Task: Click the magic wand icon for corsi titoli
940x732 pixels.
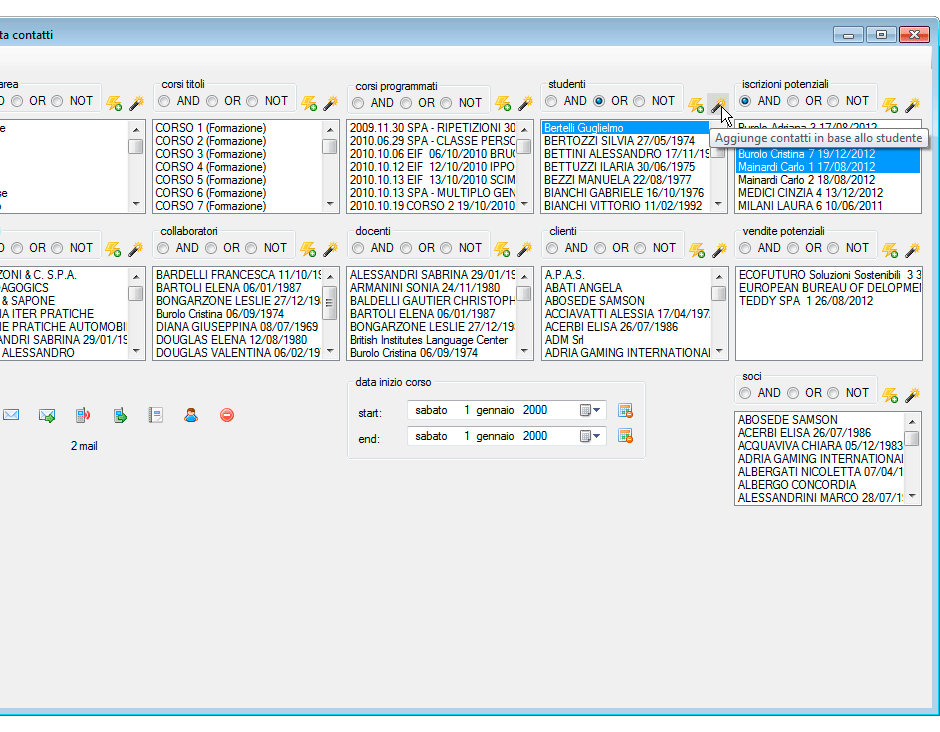Action: [330, 103]
